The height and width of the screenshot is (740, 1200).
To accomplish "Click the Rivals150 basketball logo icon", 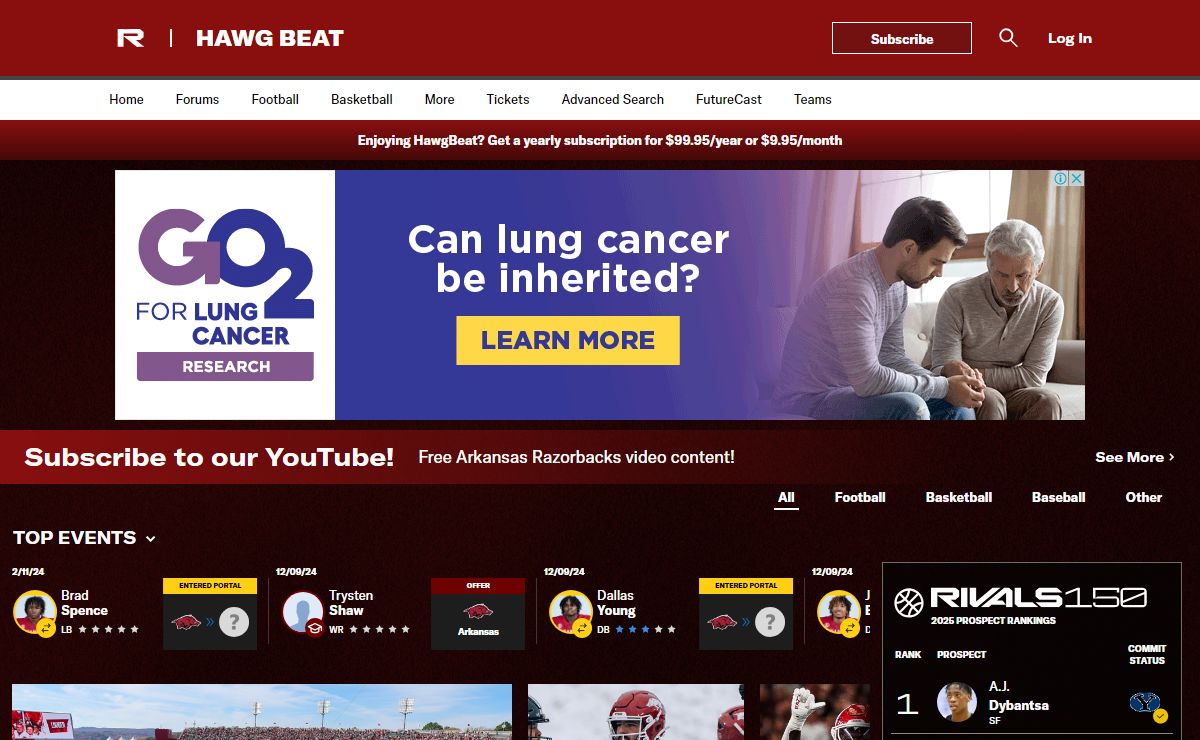I will (x=909, y=603).
